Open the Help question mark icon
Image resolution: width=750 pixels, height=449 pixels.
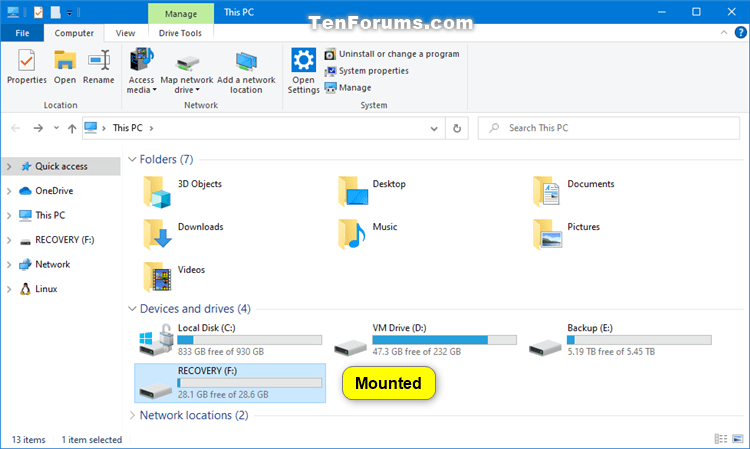pos(740,33)
